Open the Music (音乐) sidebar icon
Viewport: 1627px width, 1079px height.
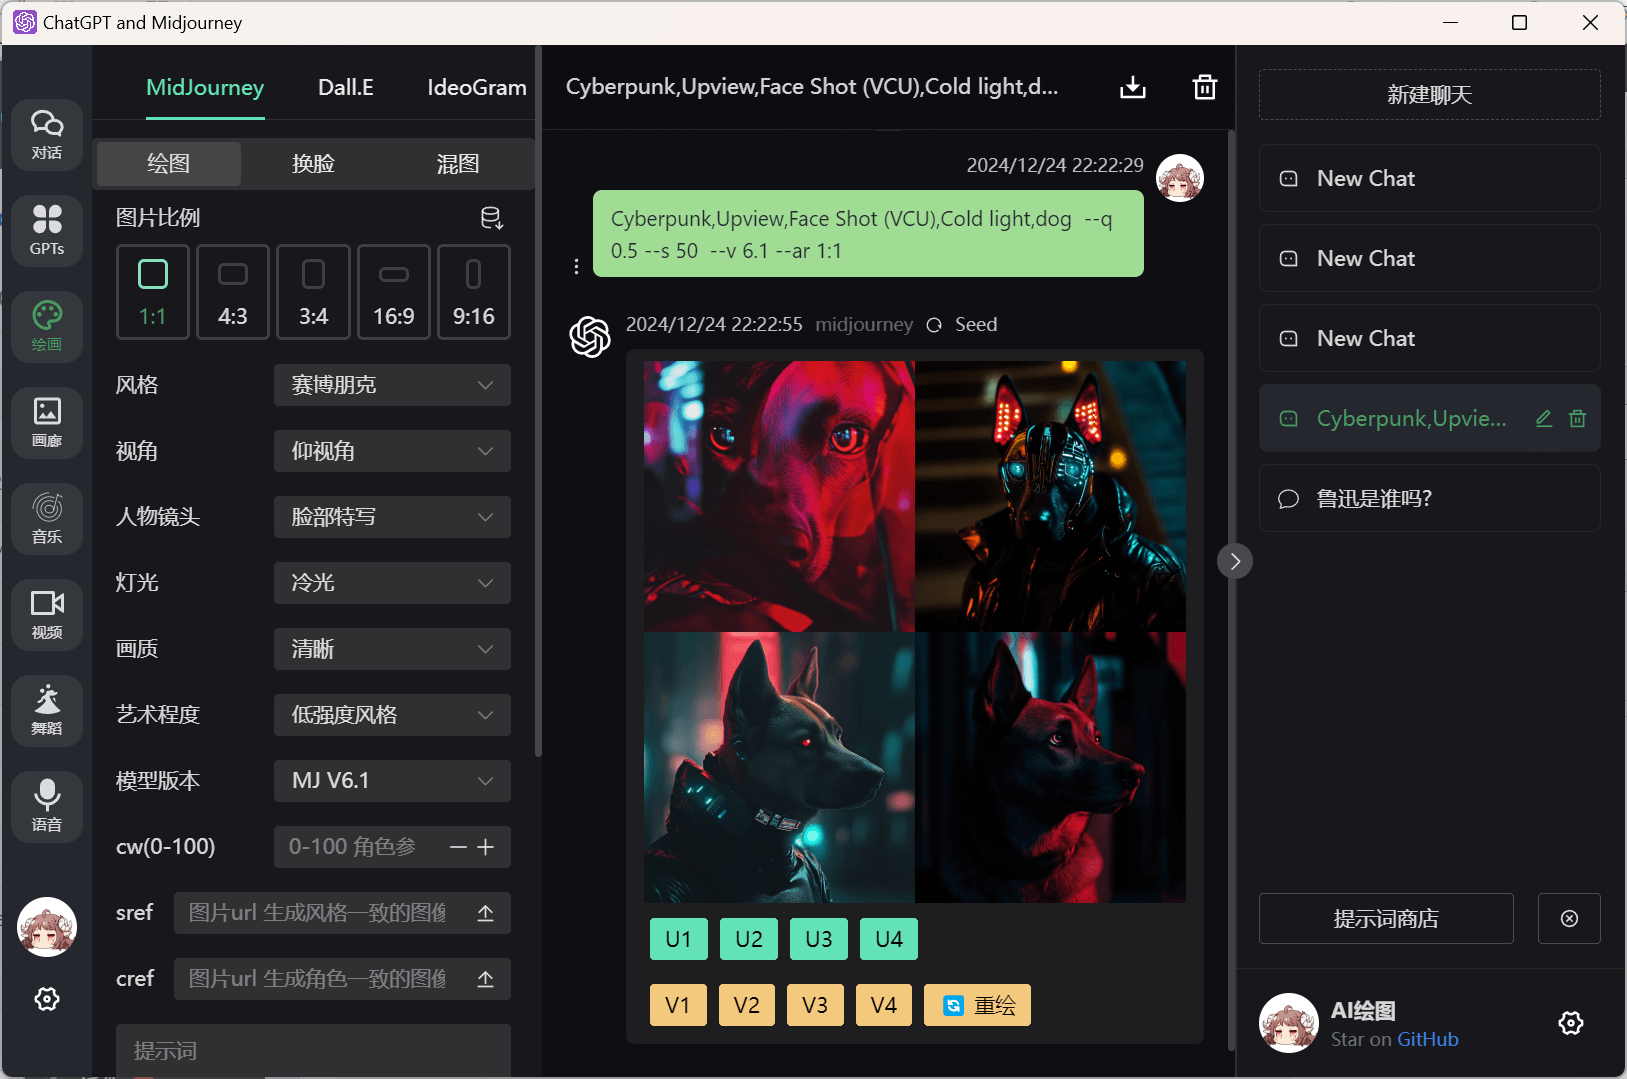47,518
